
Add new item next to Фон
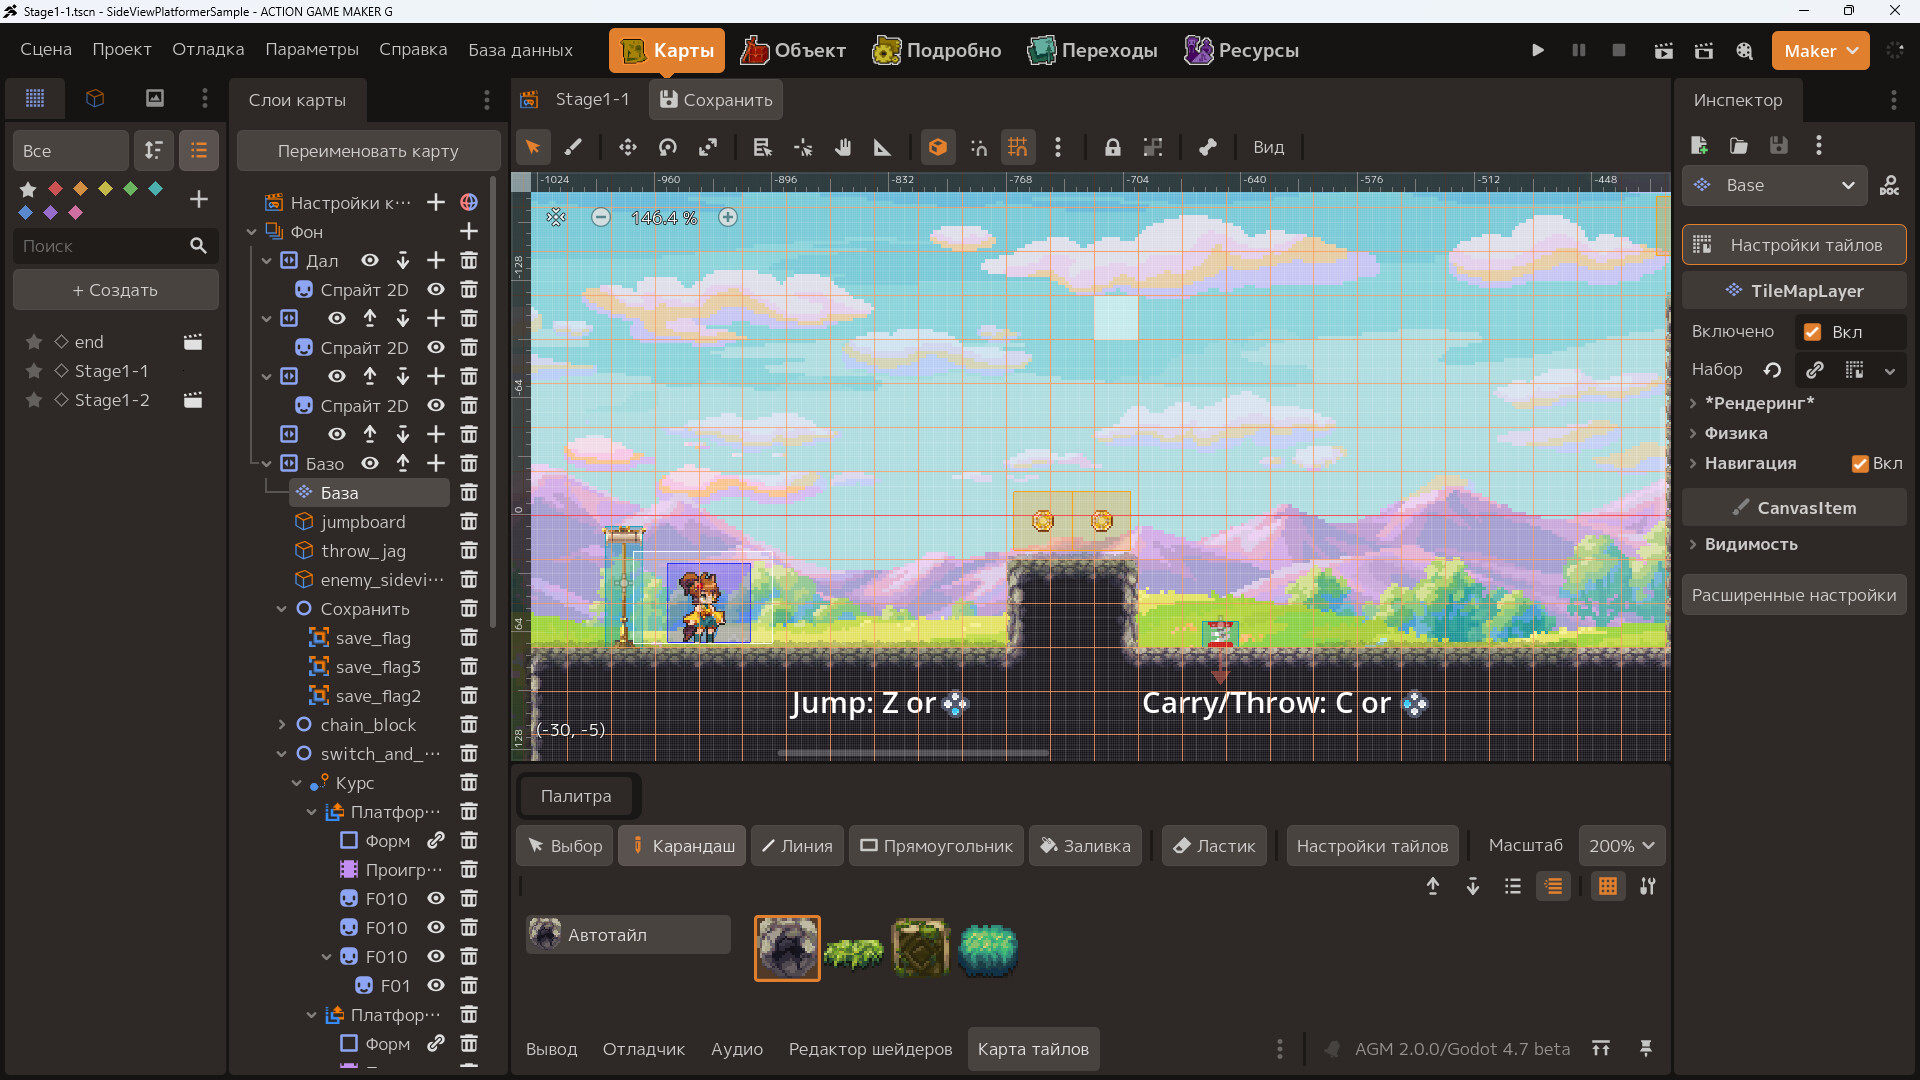pos(468,231)
